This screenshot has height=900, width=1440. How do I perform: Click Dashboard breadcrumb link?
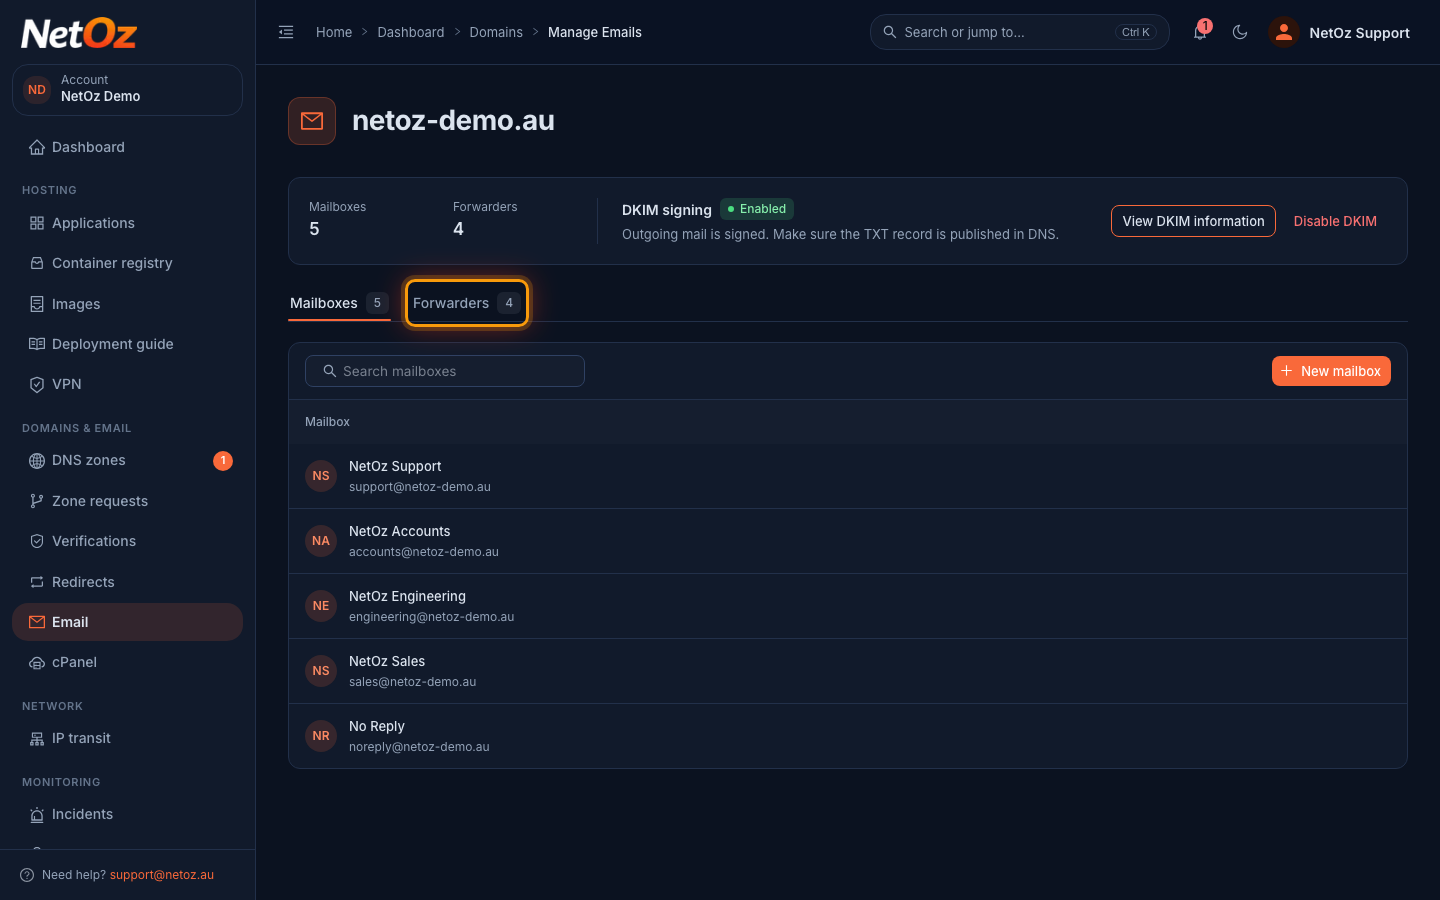tap(411, 32)
